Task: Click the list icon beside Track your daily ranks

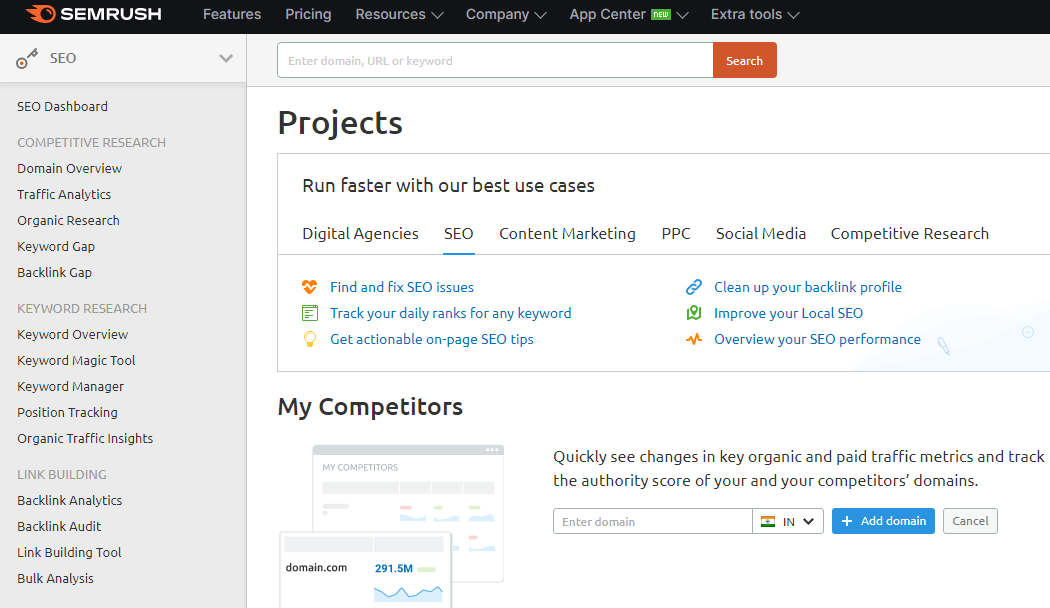Action: 309,313
